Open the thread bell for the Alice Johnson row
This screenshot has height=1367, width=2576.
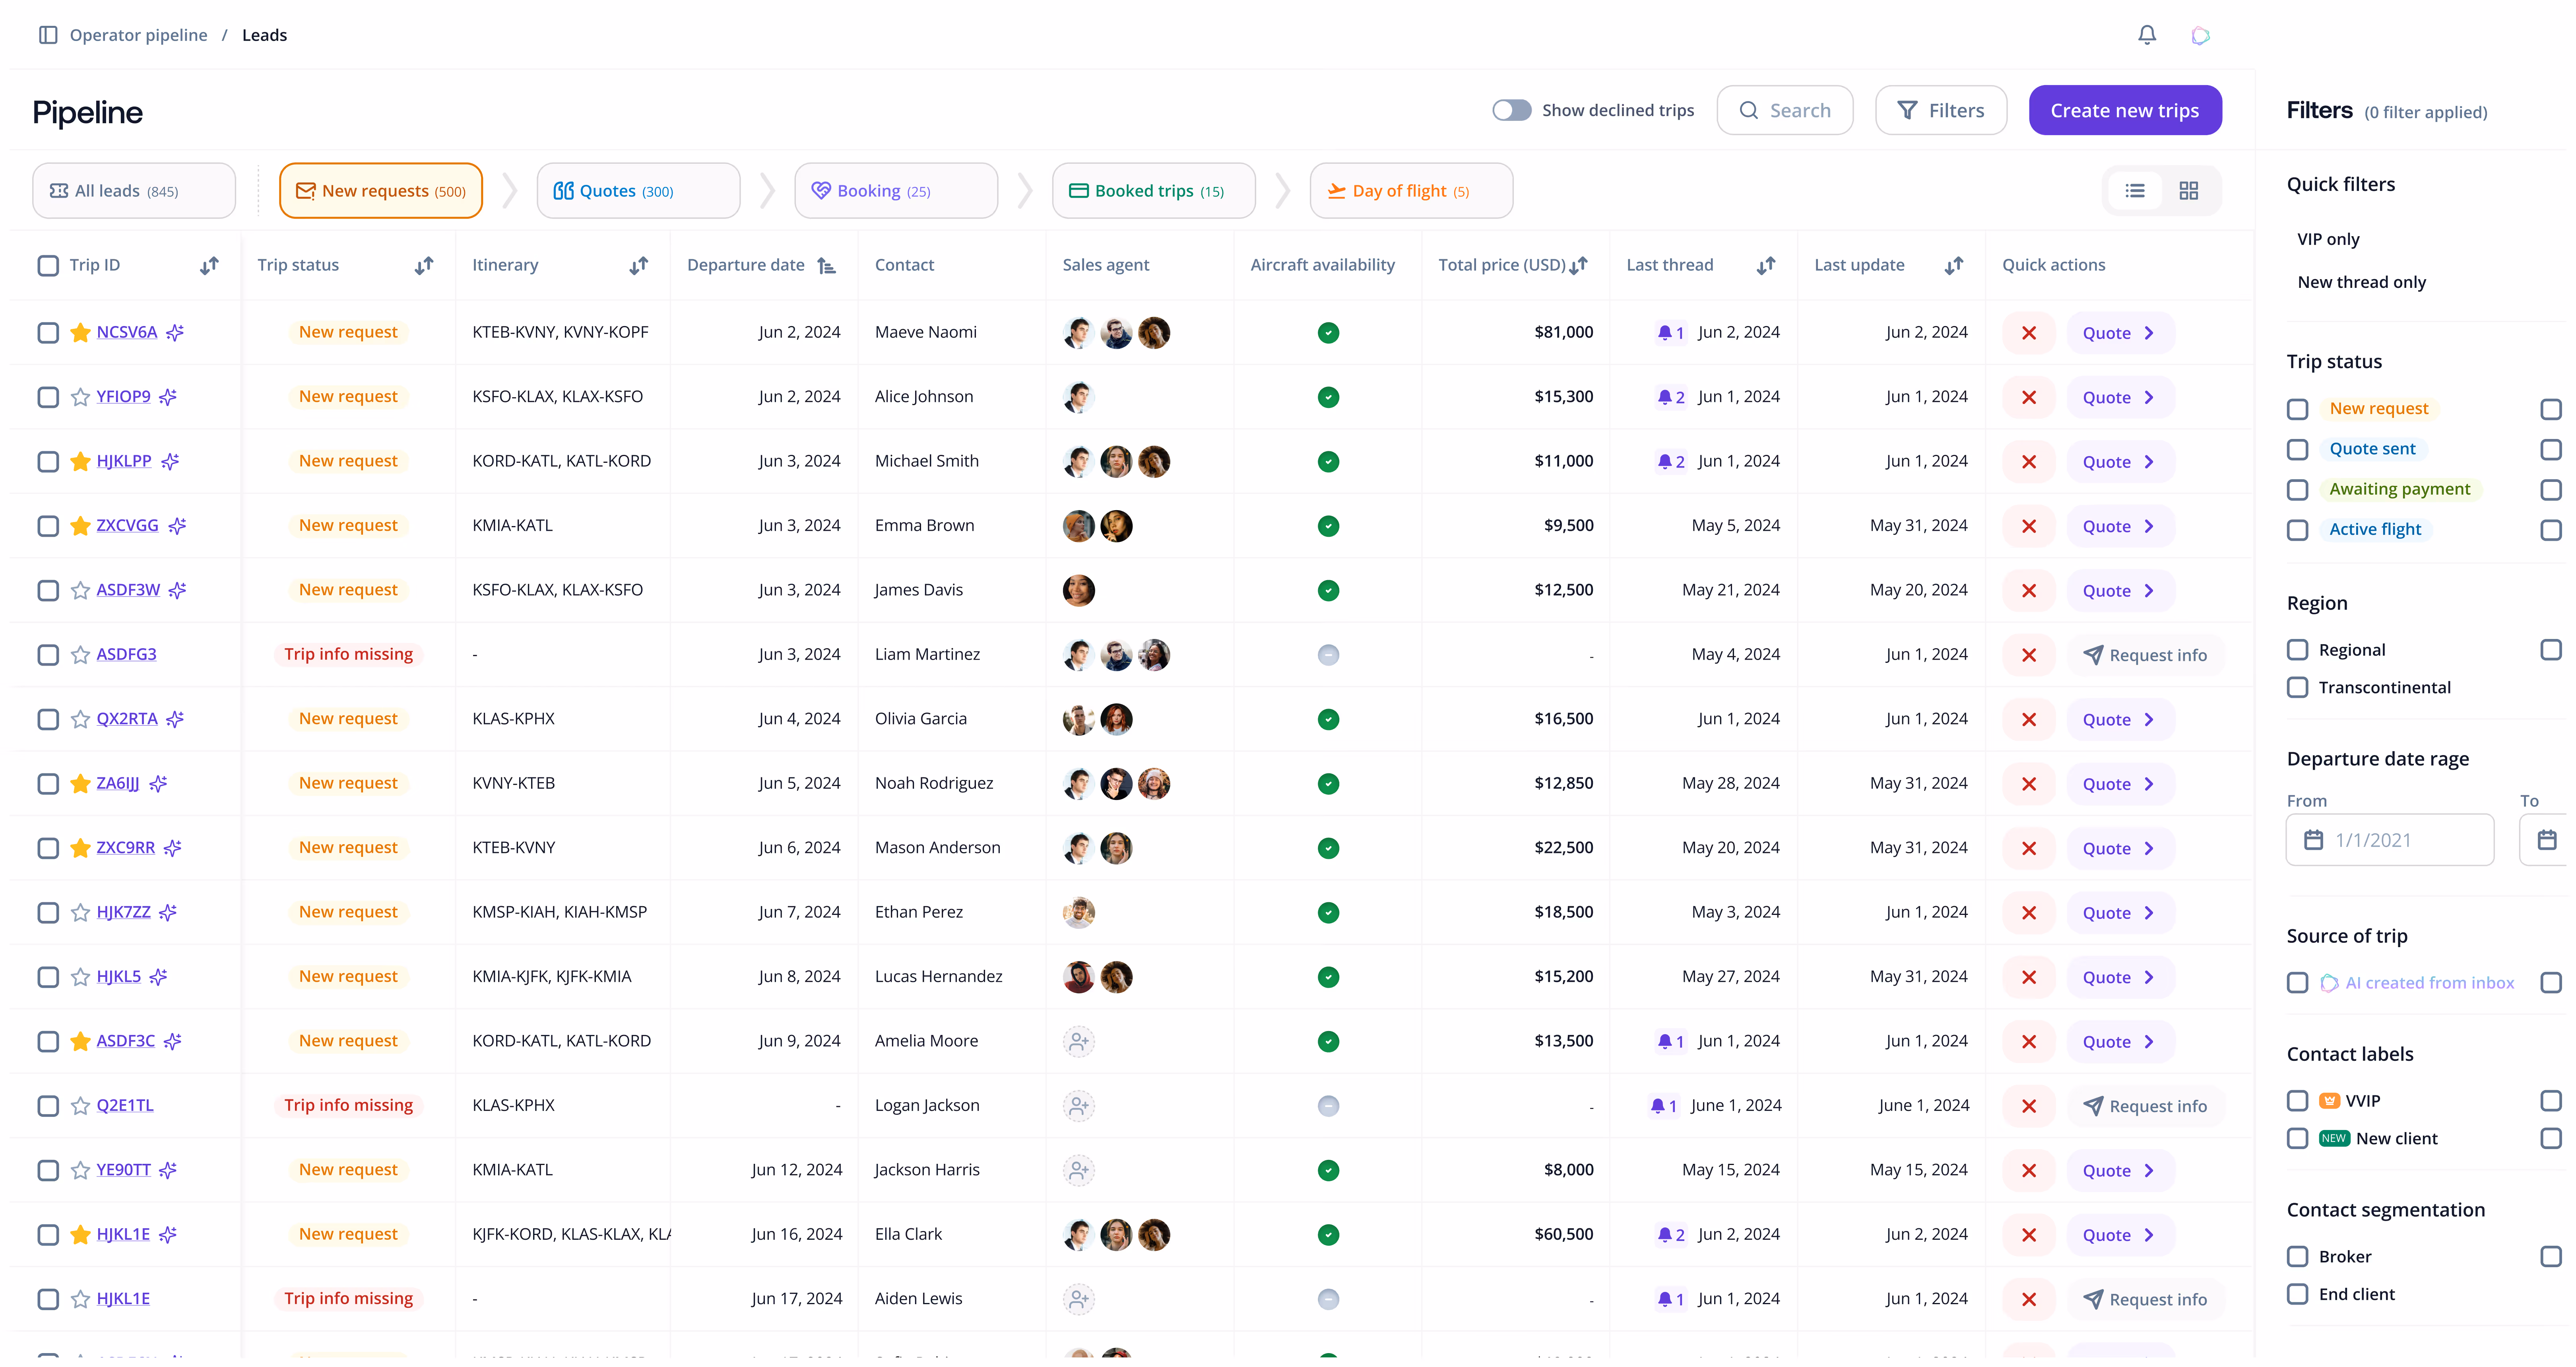1670,397
